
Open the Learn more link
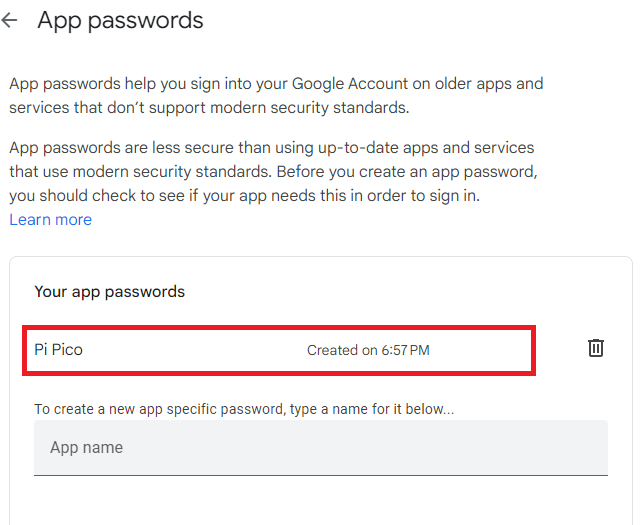[x=50, y=220]
